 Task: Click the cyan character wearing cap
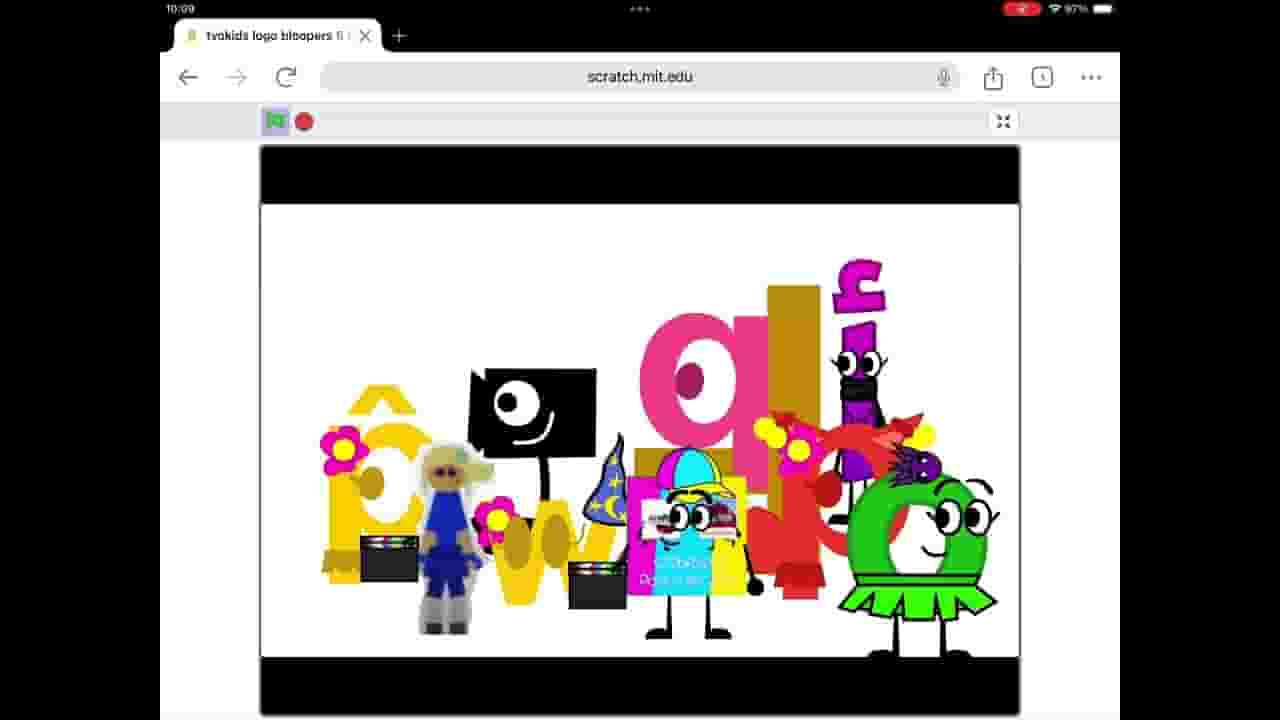(688, 545)
